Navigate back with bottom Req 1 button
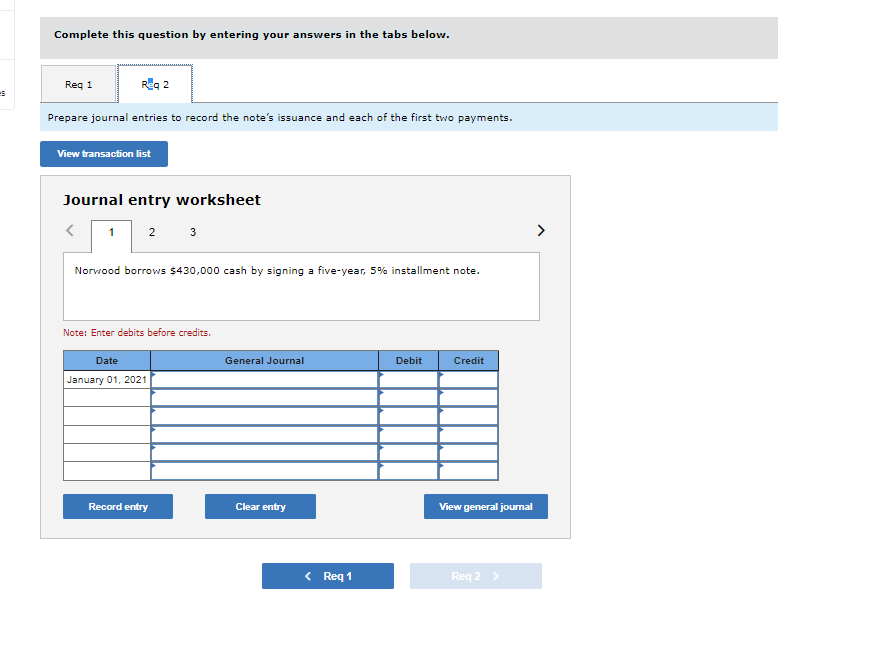Screen dimensions: 883x671 pos(328,576)
